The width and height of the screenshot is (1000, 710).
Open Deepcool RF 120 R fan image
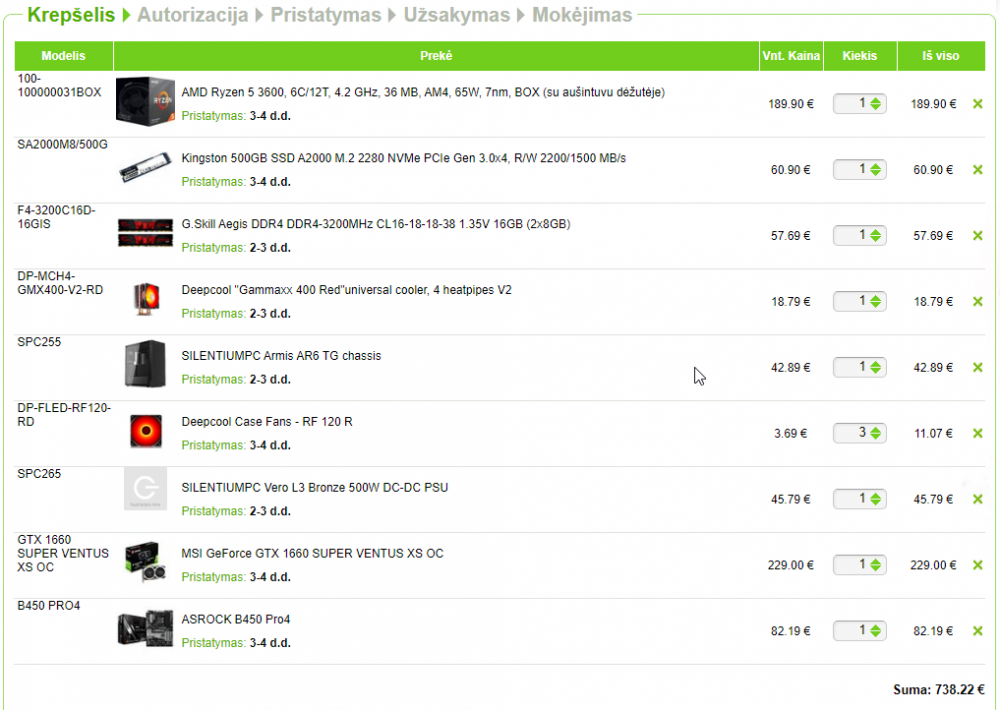tap(145, 431)
